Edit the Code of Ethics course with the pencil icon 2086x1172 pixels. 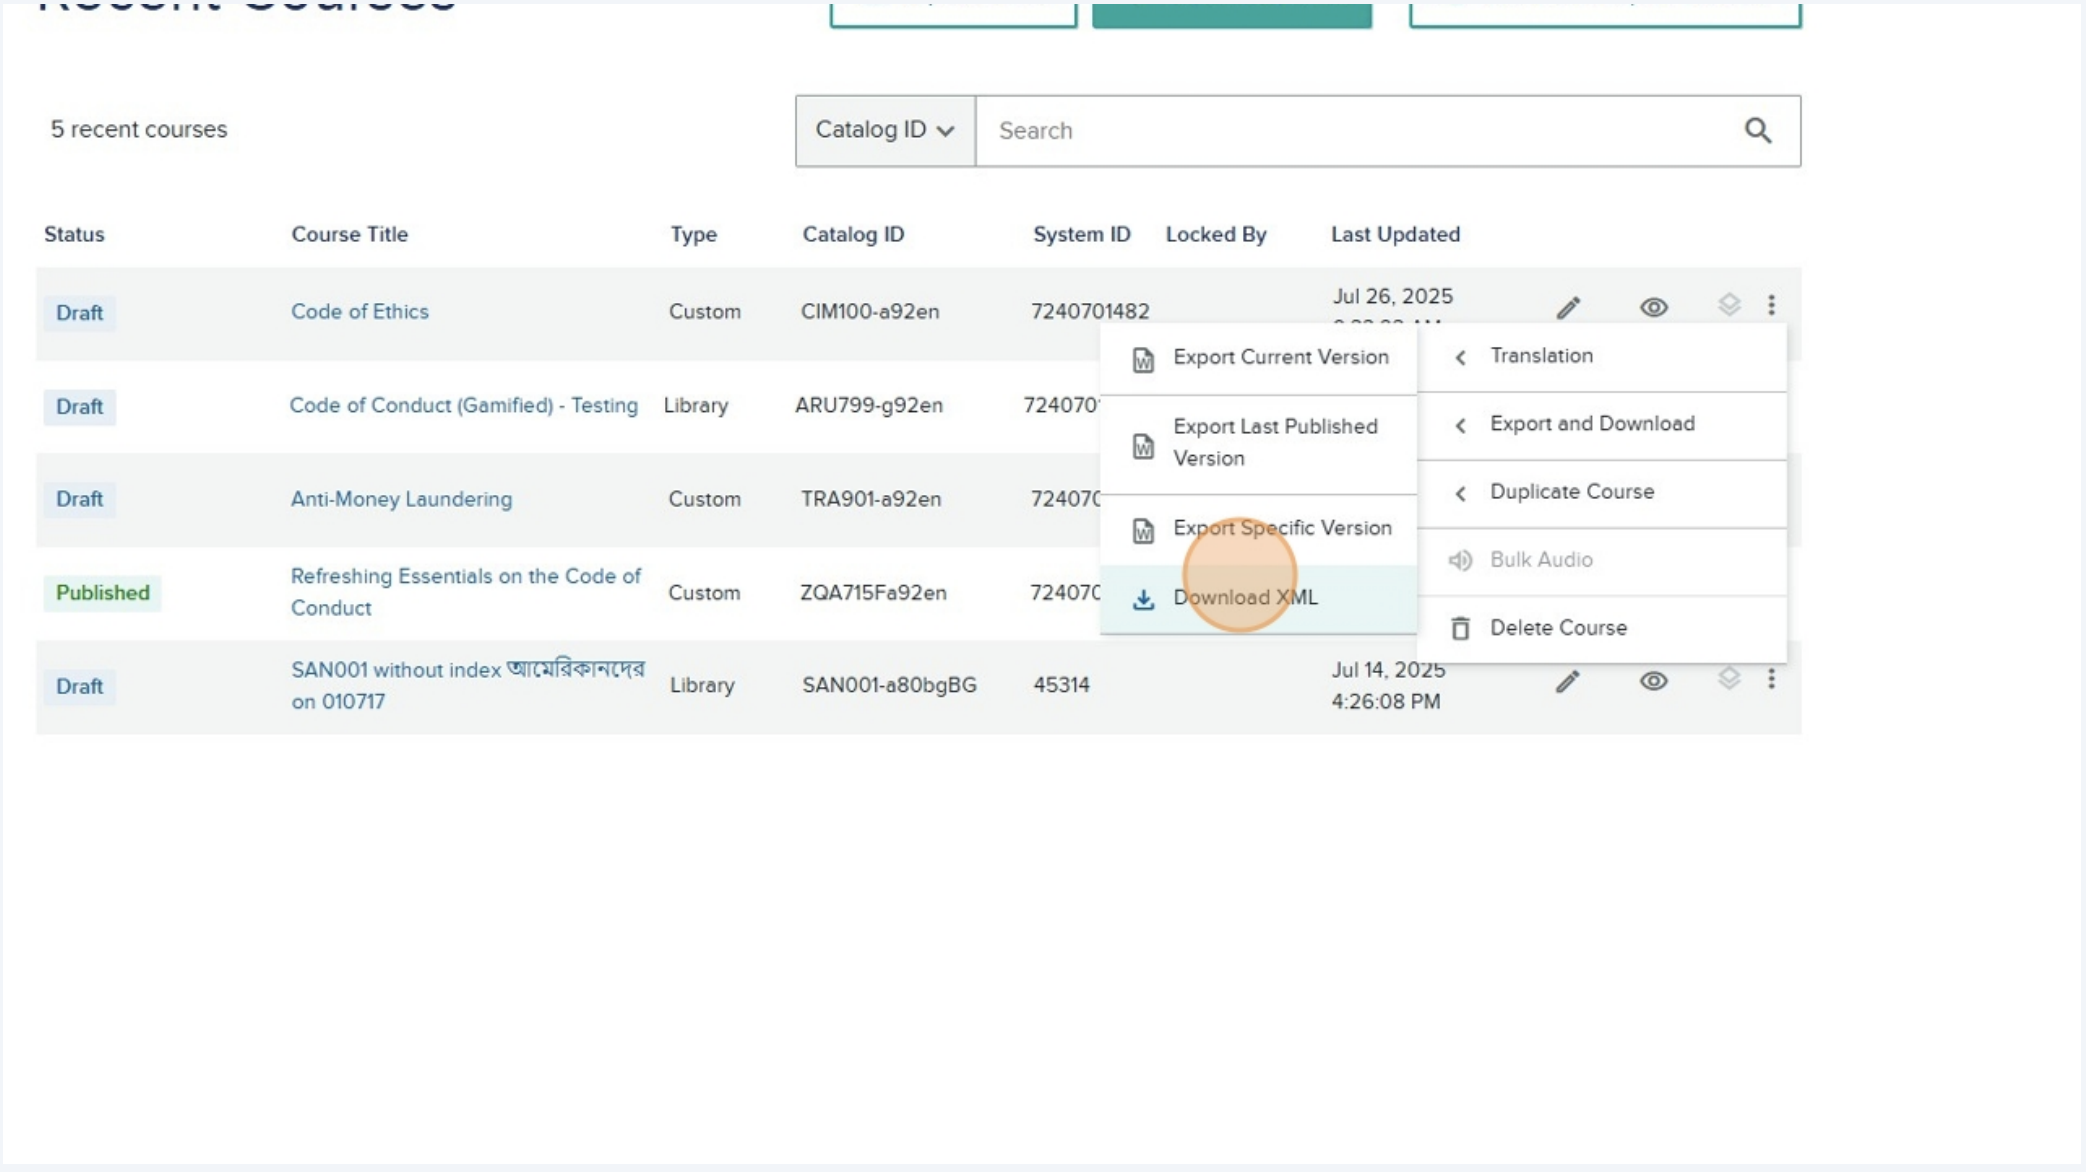1567,307
